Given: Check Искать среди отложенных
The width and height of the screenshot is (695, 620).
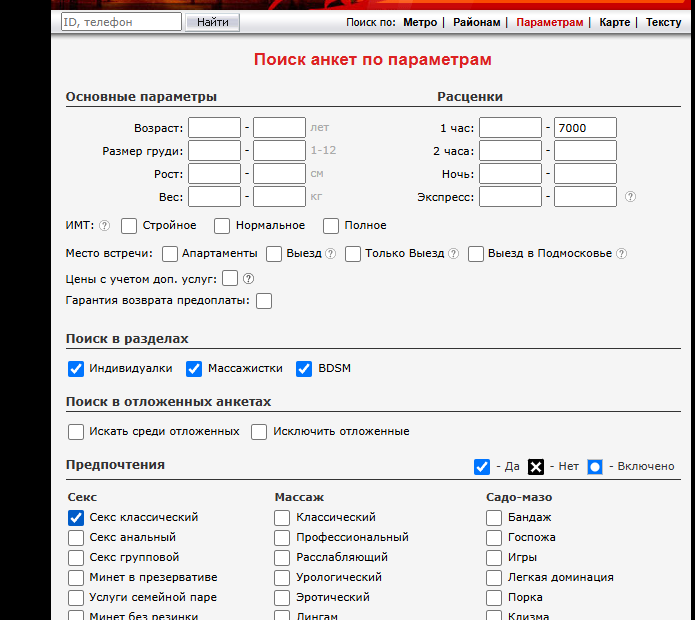Looking at the screenshot, I should [x=76, y=432].
